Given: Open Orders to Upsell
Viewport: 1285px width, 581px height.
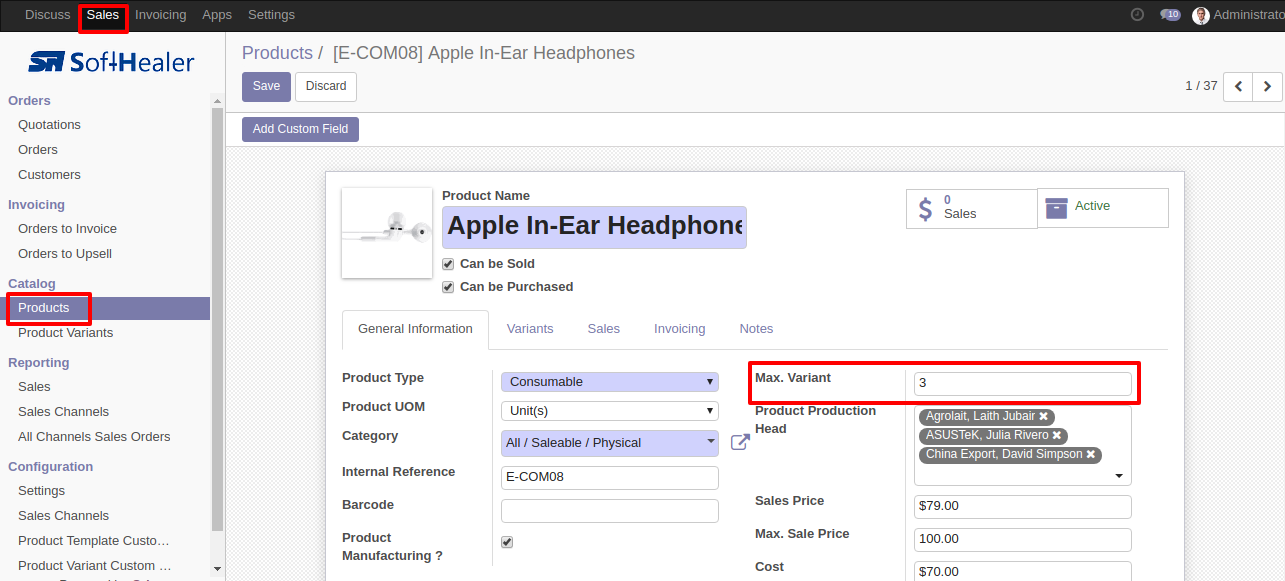Looking at the screenshot, I should click(x=65, y=254).
